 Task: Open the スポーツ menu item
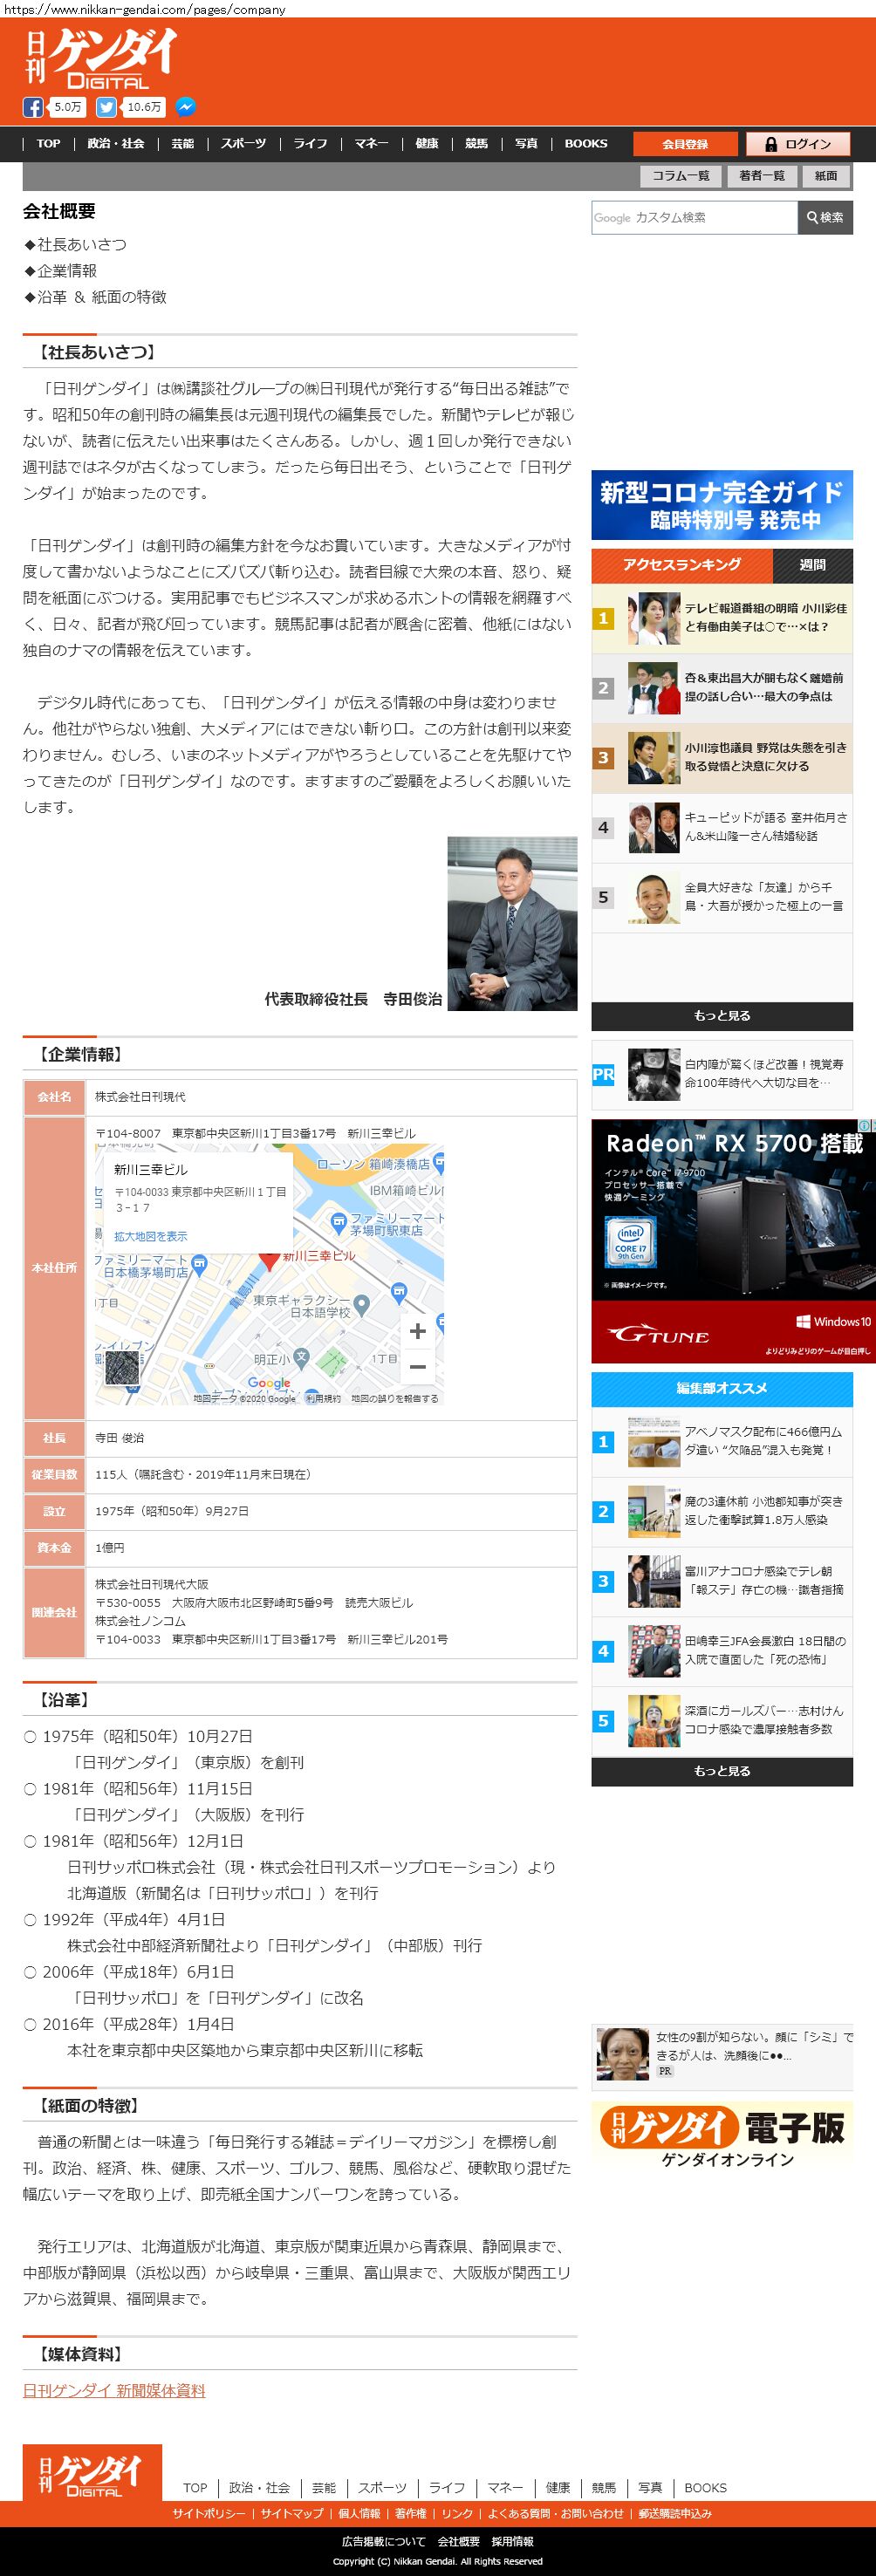tap(244, 144)
